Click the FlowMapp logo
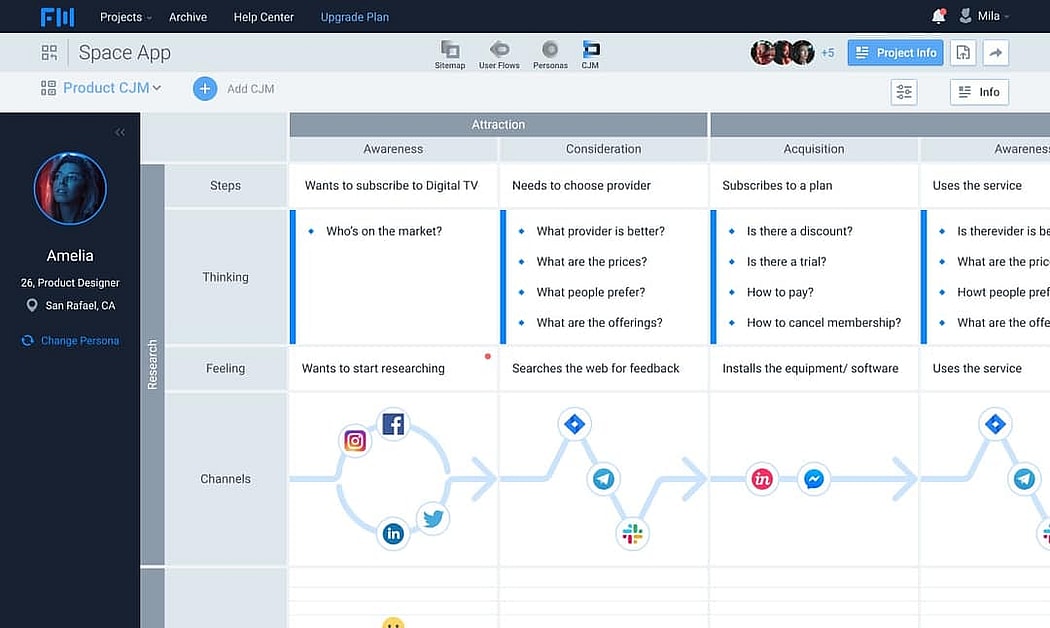 click(57, 17)
